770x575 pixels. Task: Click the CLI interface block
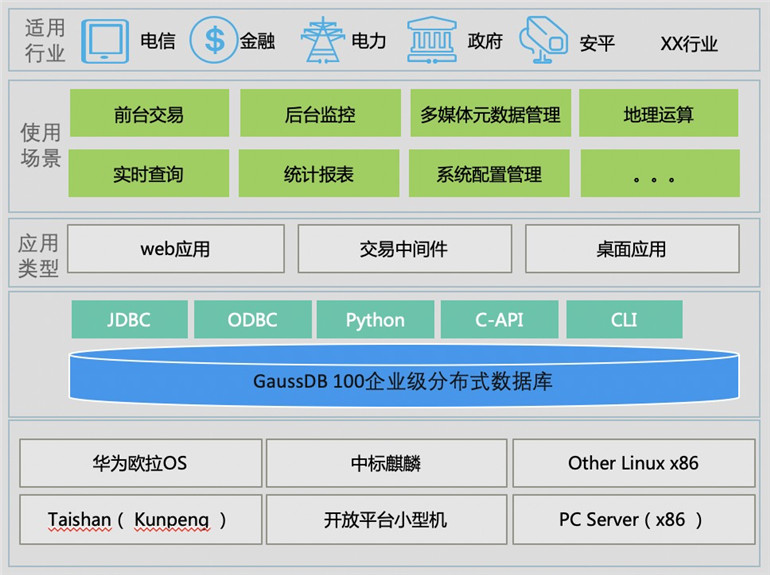(x=624, y=320)
